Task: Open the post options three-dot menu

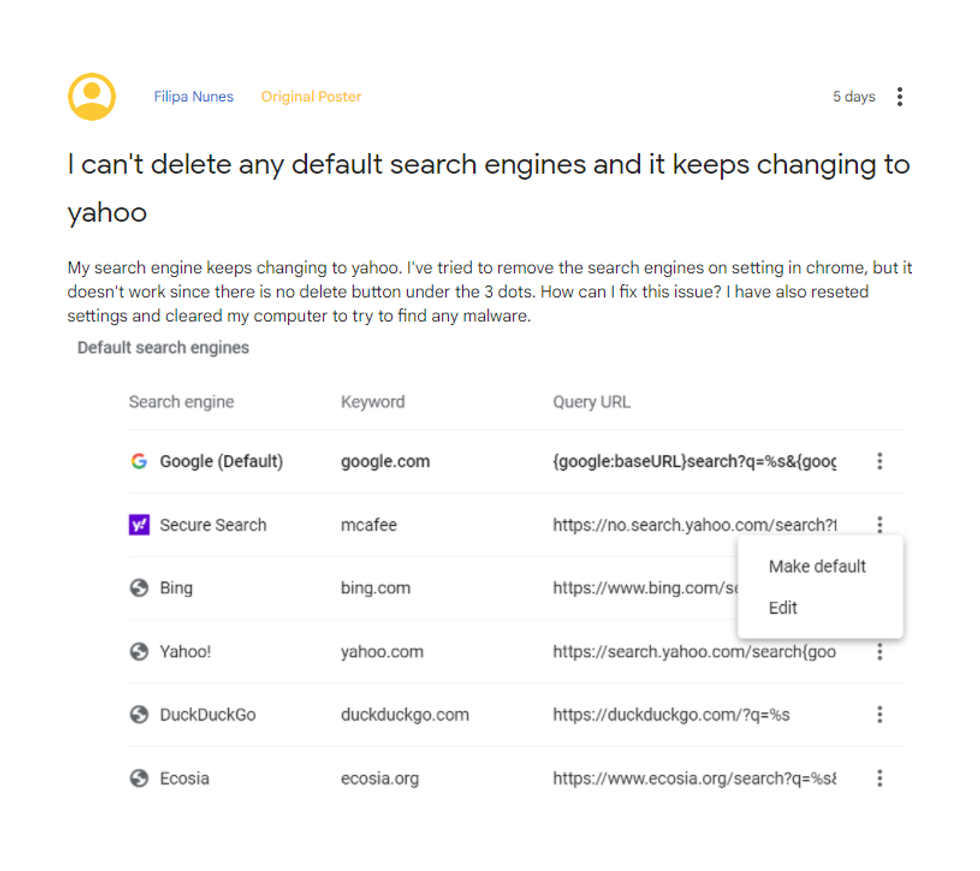Action: [900, 97]
